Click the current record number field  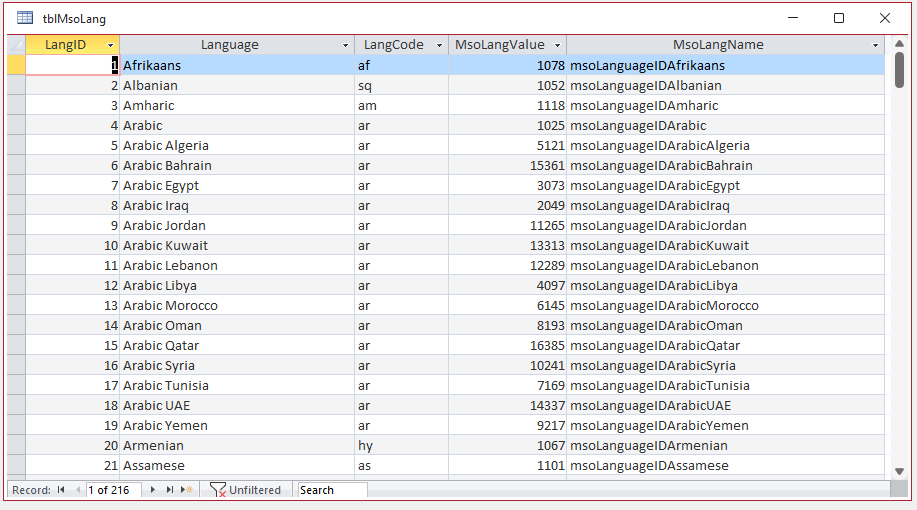pos(113,490)
